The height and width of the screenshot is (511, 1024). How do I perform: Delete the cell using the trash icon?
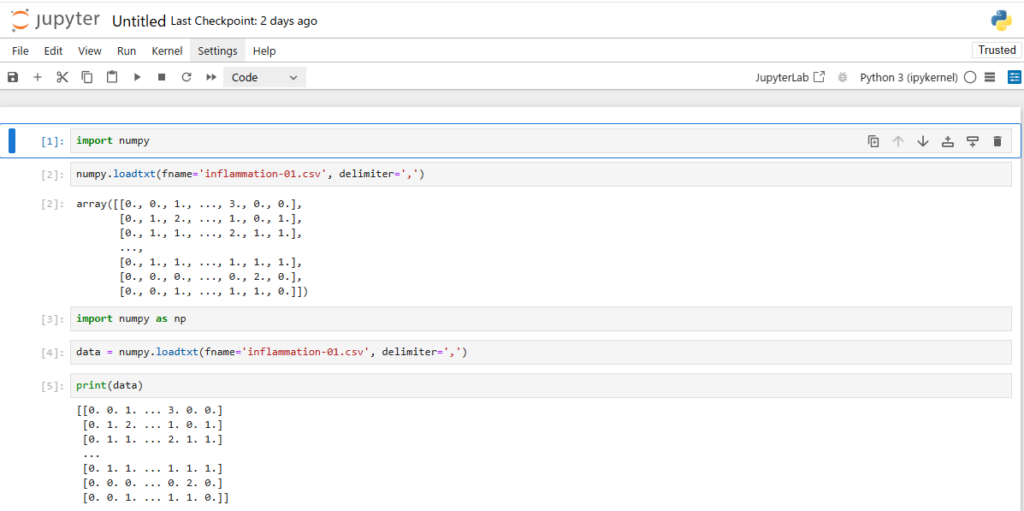click(997, 142)
